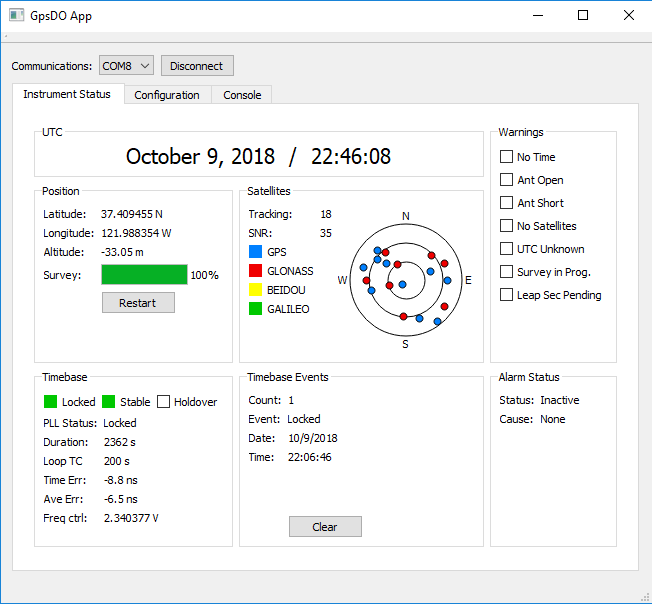Click the green Stable indicator

point(108,402)
